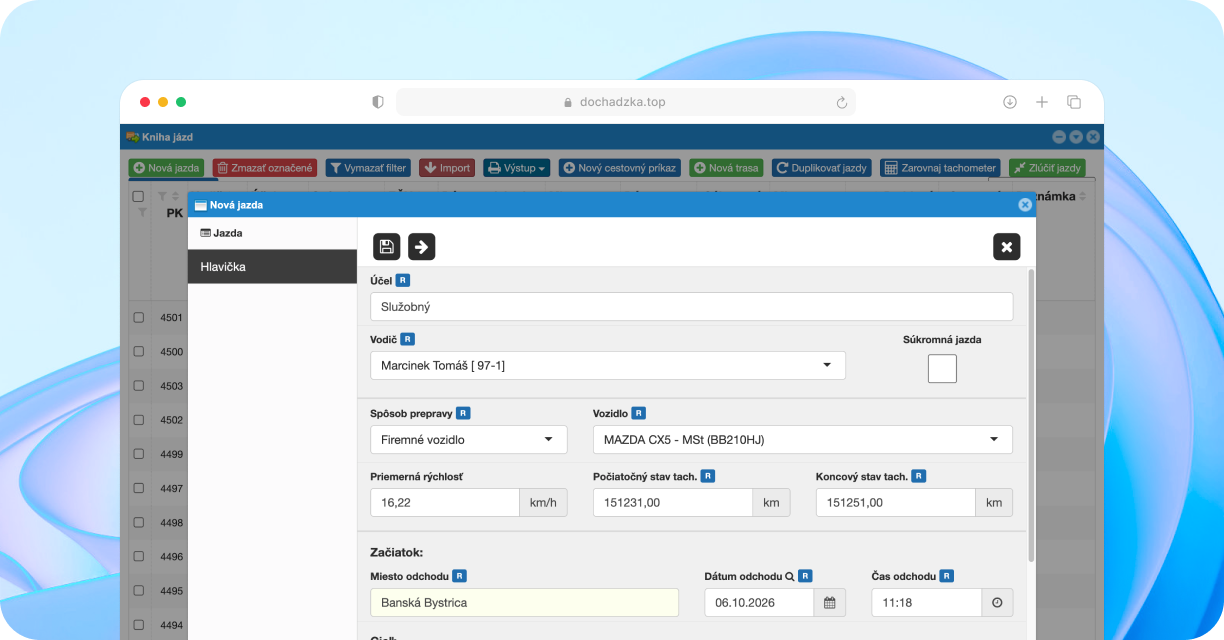Cancel the form with the black X icon
The height and width of the screenshot is (640, 1224).
pos(1007,246)
